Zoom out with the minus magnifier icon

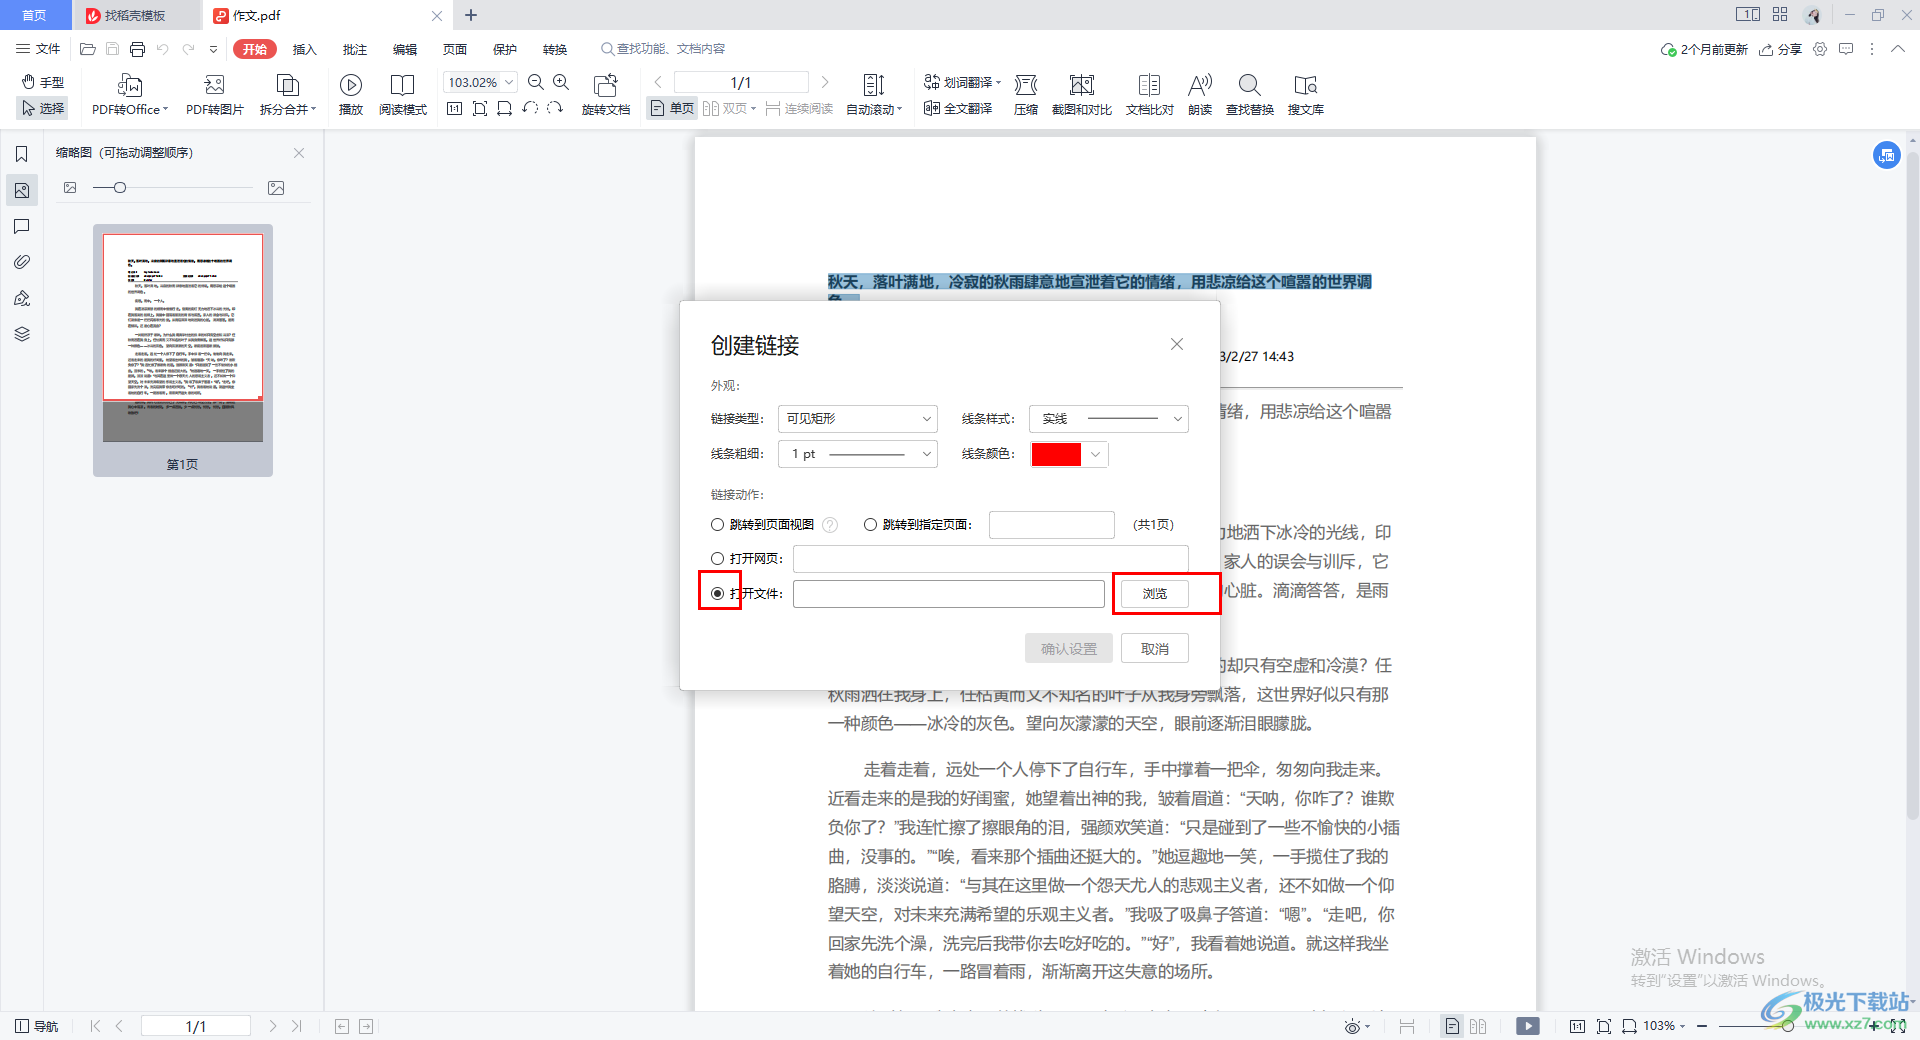point(536,82)
